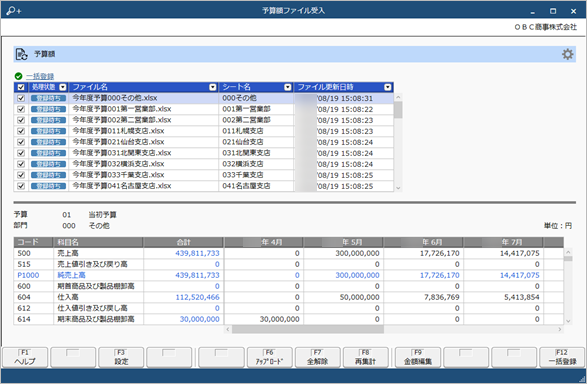Click the search plus icon in title bar

[x=14, y=11]
